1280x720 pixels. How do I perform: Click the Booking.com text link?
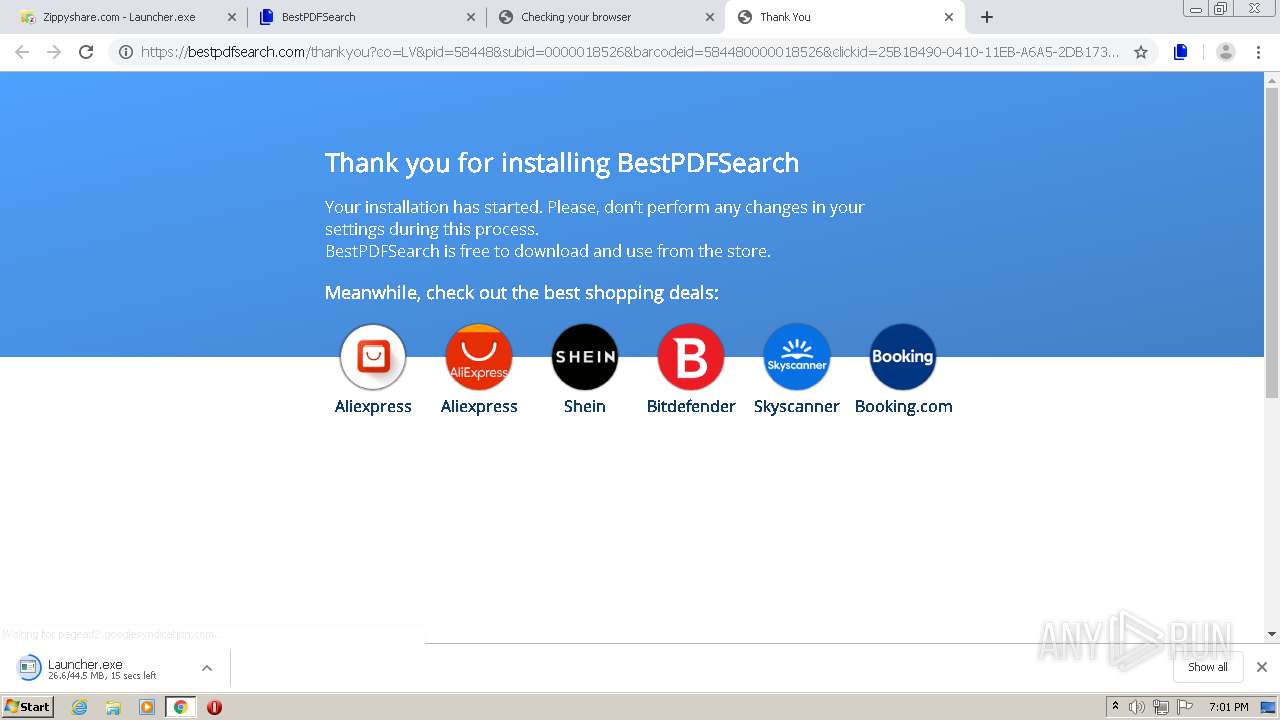[x=903, y=406]
